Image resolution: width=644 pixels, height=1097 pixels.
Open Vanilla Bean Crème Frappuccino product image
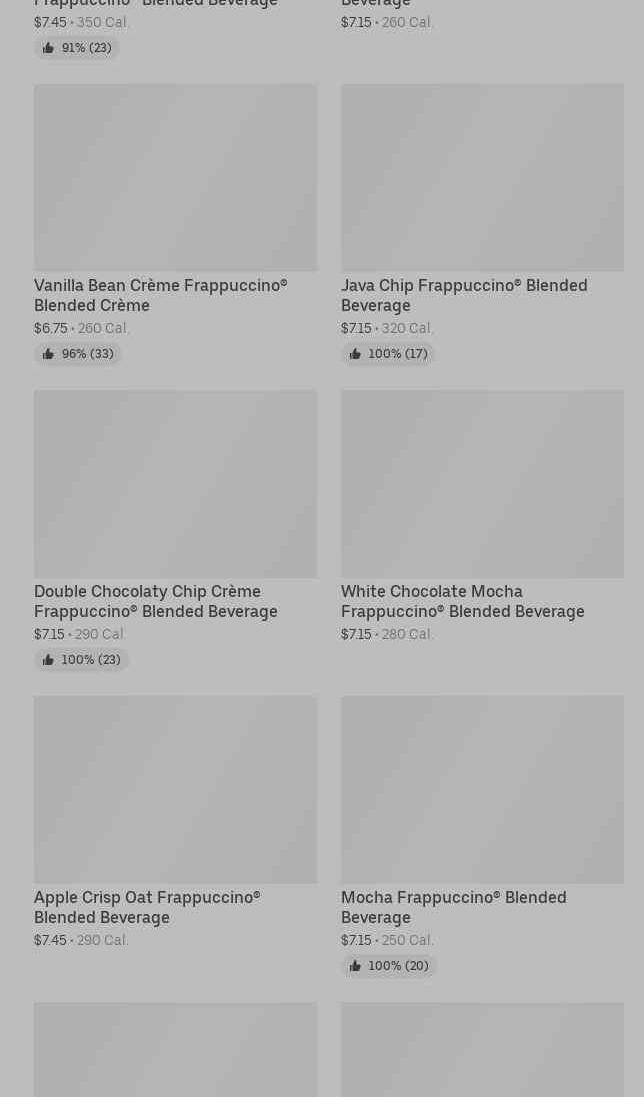175,177
